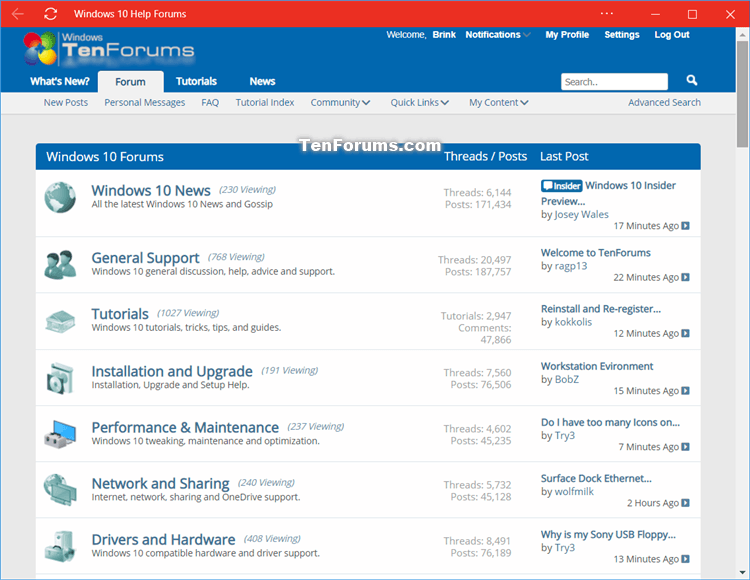This screenshot has width=750, height=580.
Task: Click the TenForums logo
Action: click(x=109, y=48)
